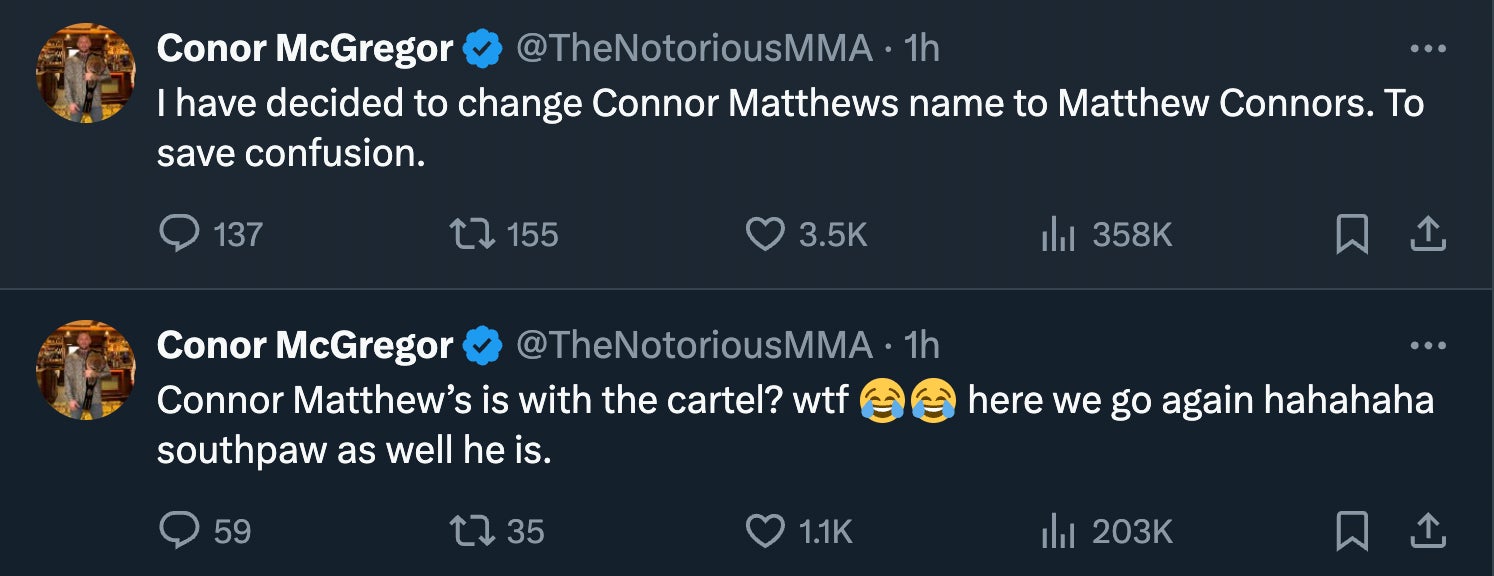Share the first tweet
The width and height of the screenshot is (1494, 576).
1427,234
